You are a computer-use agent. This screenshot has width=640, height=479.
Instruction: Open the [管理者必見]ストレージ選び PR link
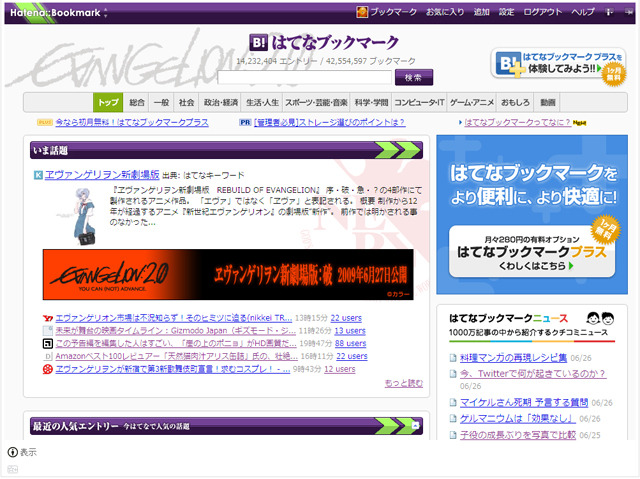point(329,122)
